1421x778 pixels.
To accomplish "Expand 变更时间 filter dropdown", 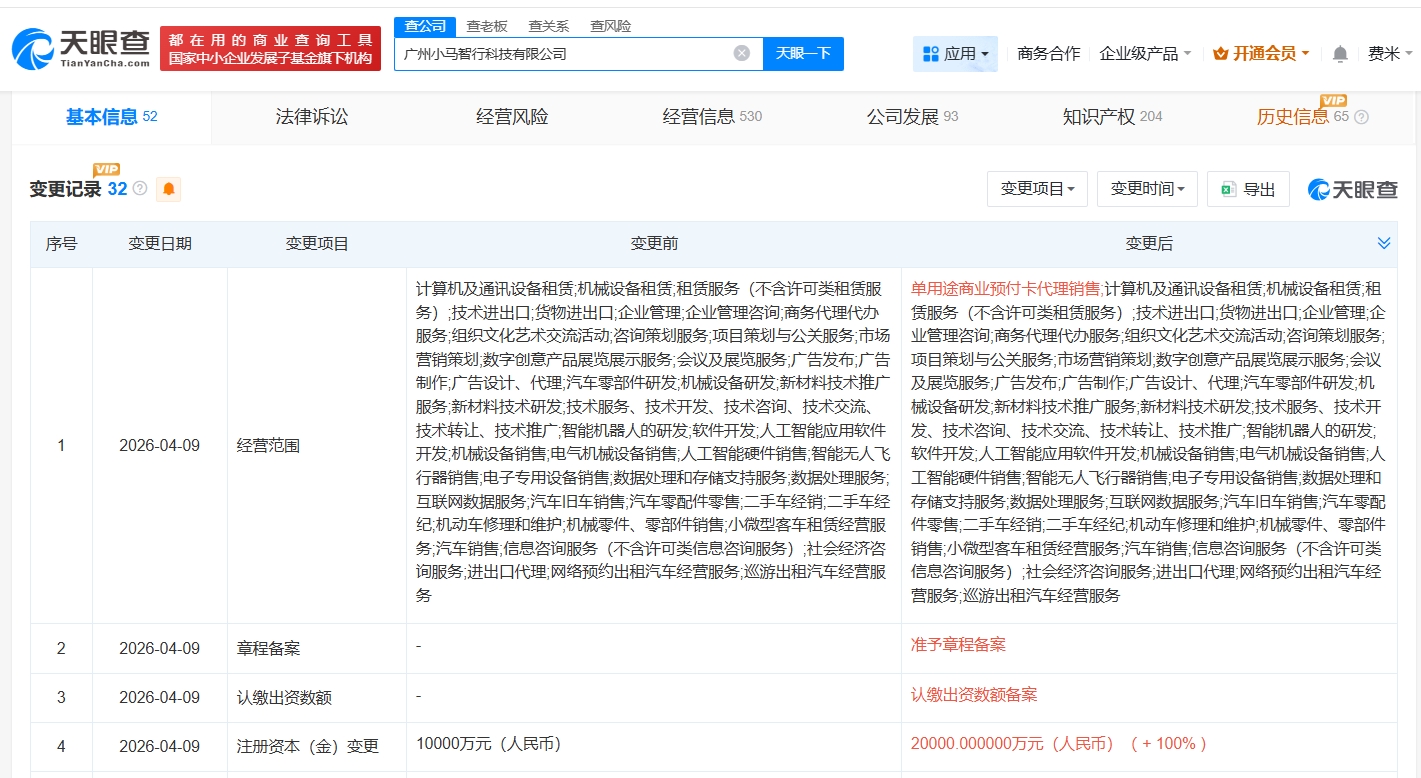I will coord(1147,189).
